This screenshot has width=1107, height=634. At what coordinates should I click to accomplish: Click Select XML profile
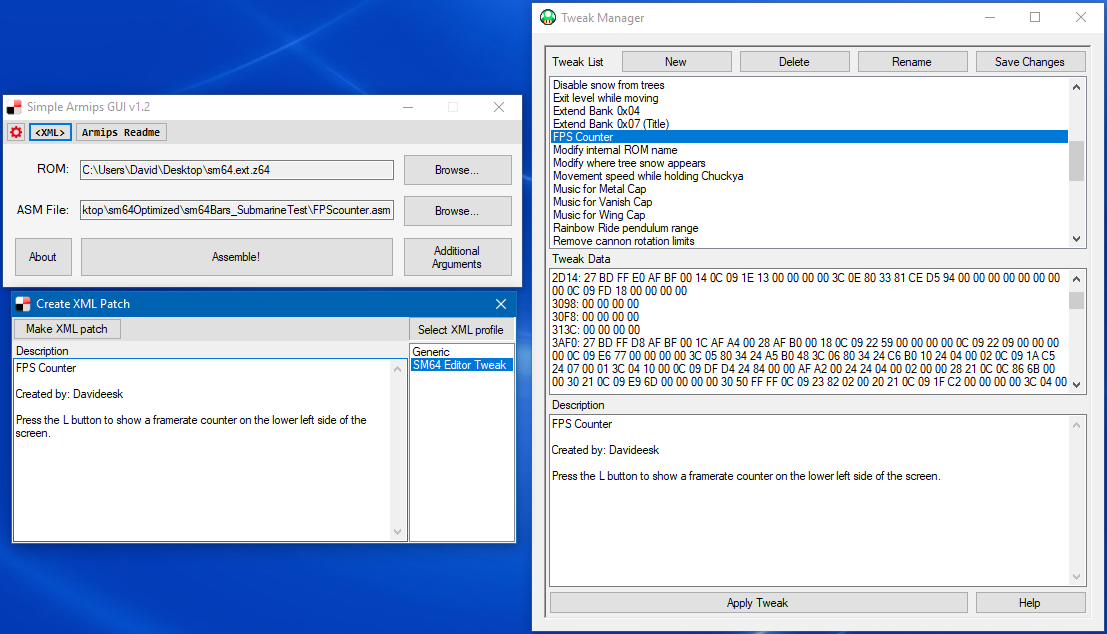pyautogui.click(x=461, y=330)
